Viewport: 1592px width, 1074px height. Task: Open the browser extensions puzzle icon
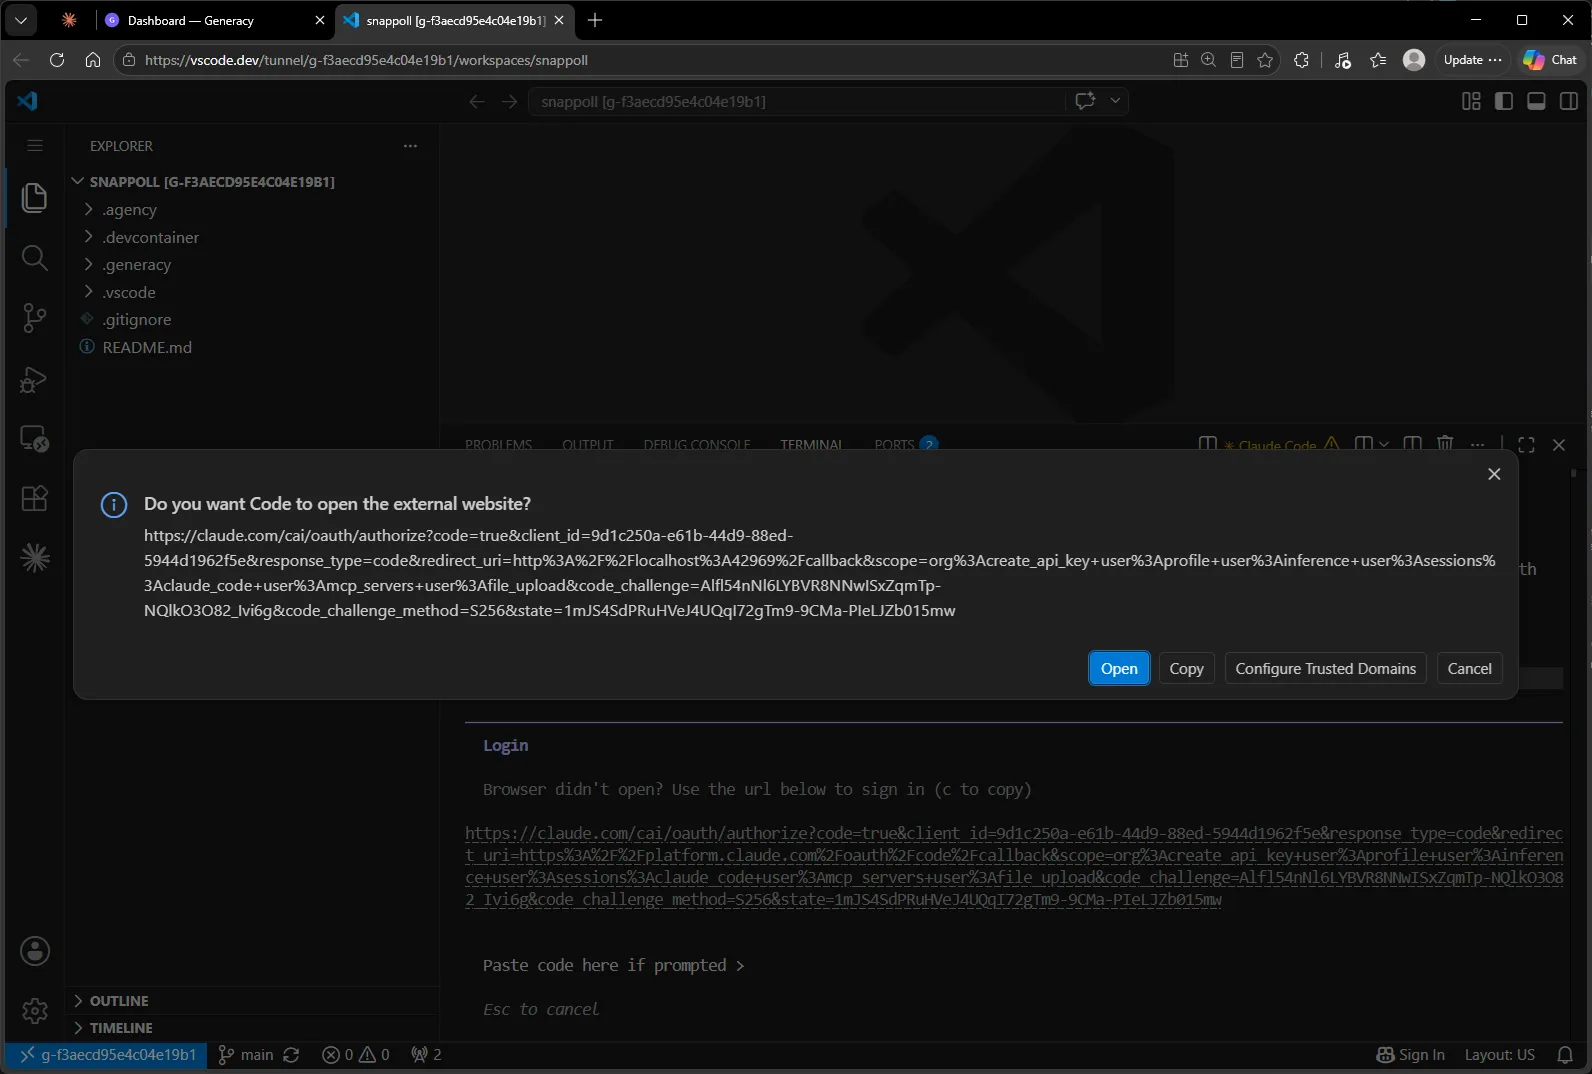click(x=1301, y=60)
